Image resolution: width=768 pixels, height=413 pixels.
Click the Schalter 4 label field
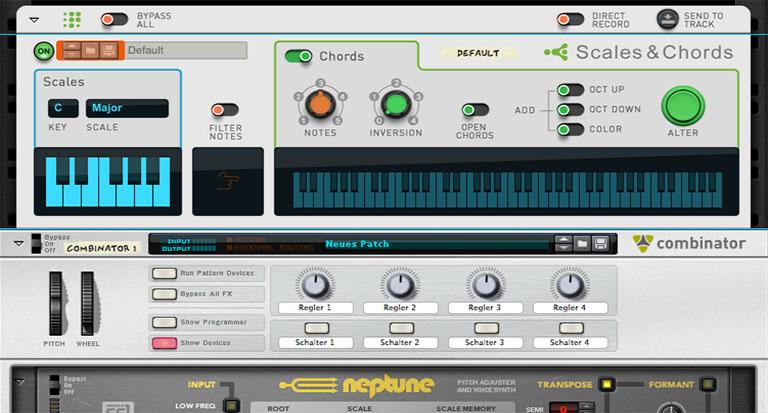point(570,342)
